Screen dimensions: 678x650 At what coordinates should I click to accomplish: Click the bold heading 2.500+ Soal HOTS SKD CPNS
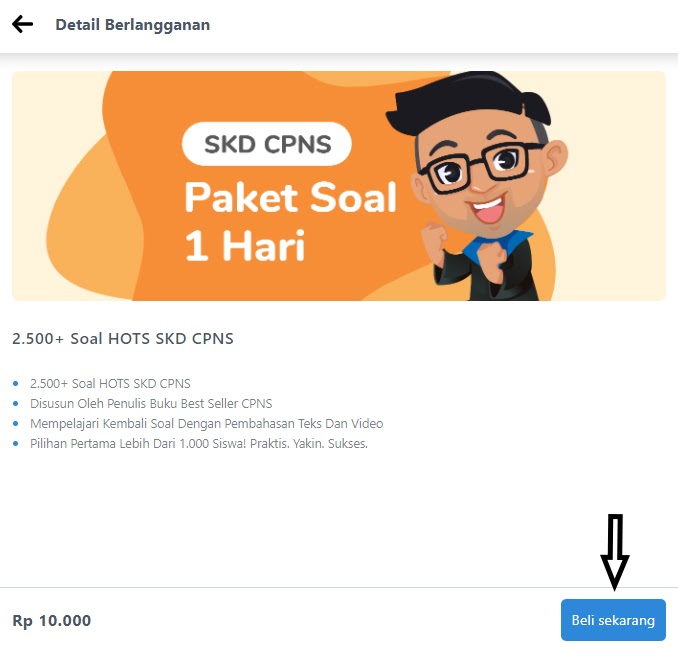pos(123,338)
